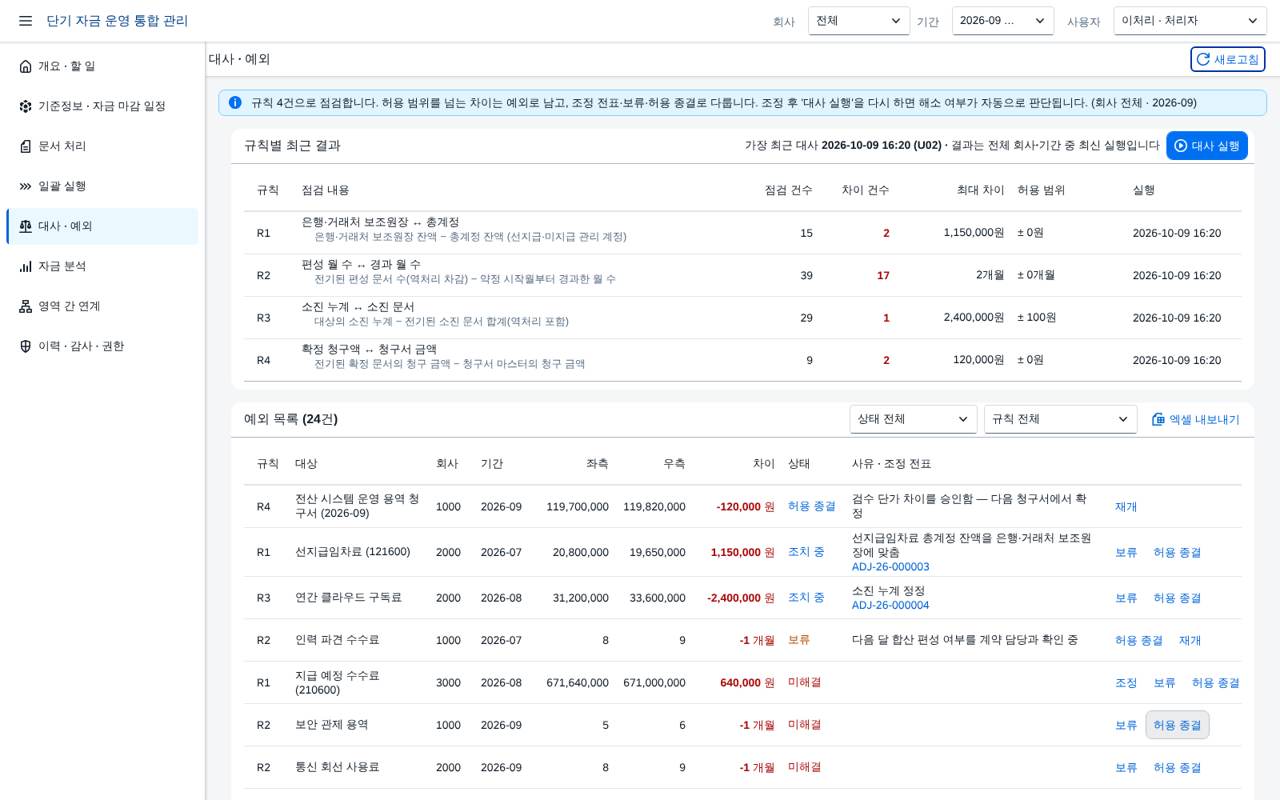Click 허용 종결 for 보안 관제 용역 row

tap(1177, 725)
